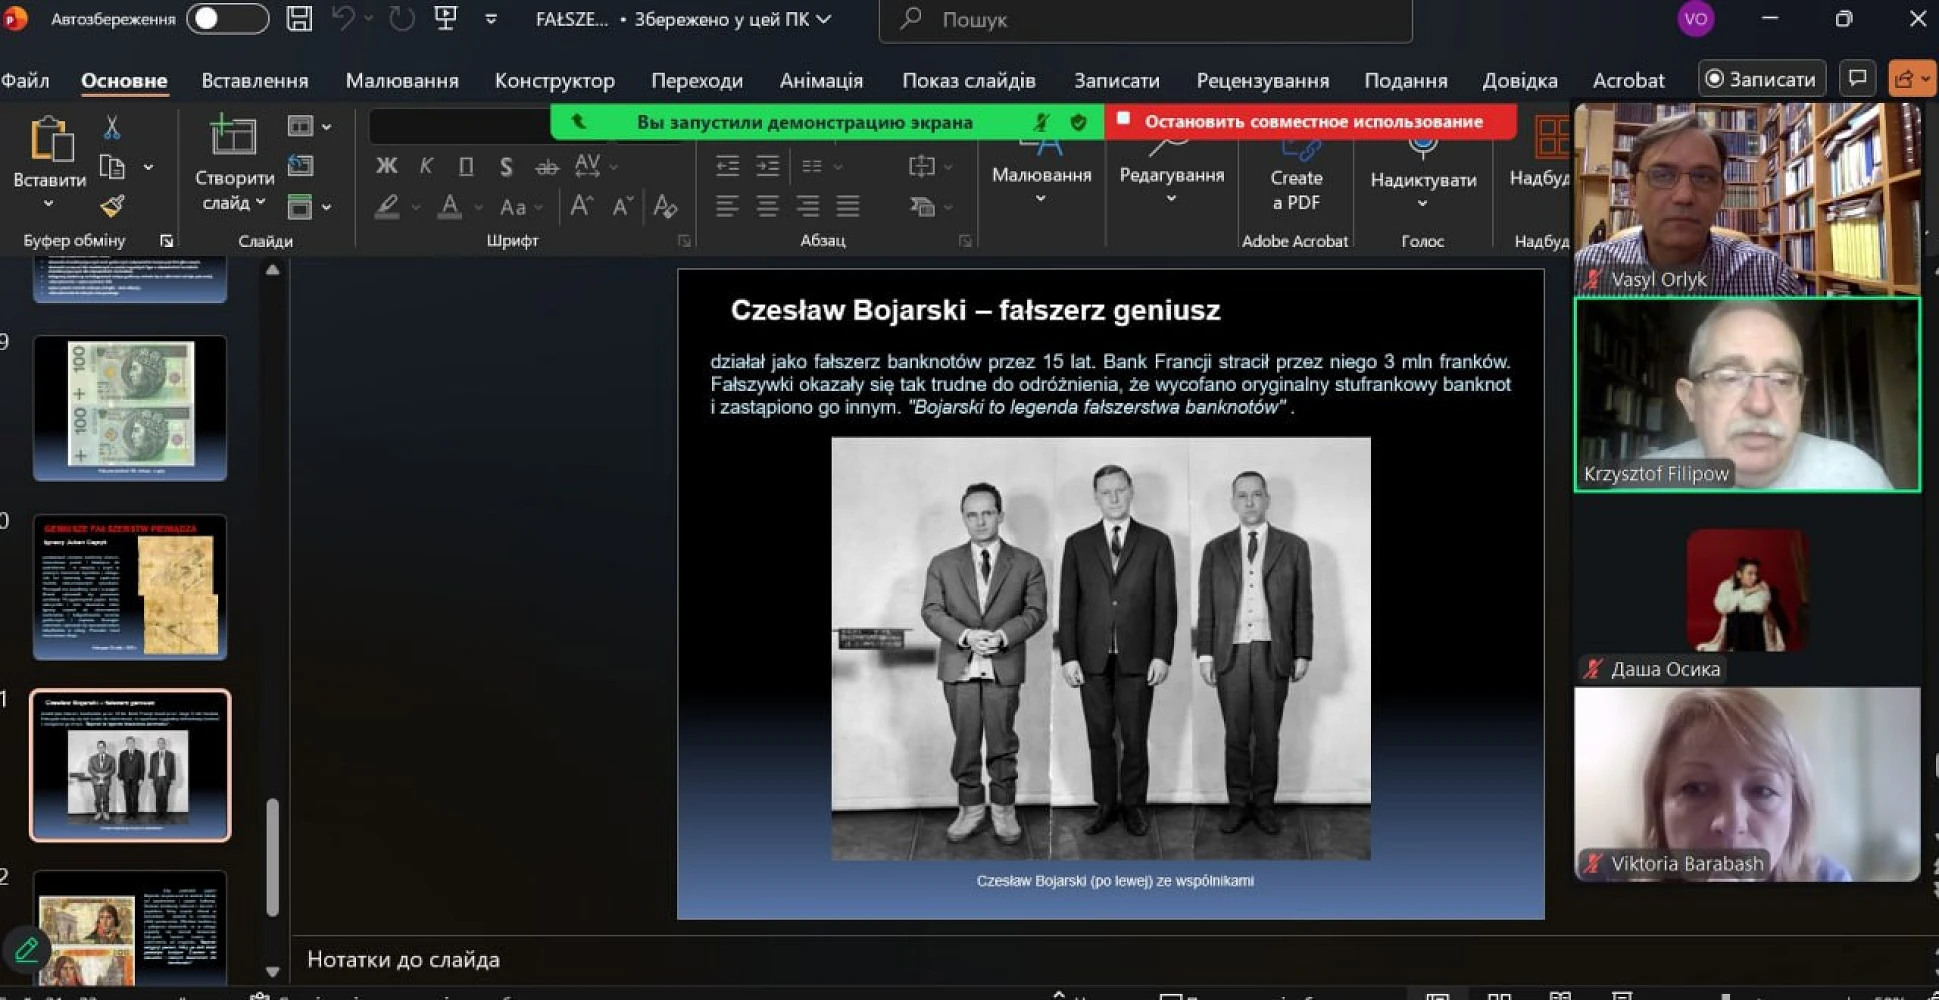This screenshot has height=1000, width=1939.
Task: Click the text highlight color pen icon
Action: click(387, 207)
